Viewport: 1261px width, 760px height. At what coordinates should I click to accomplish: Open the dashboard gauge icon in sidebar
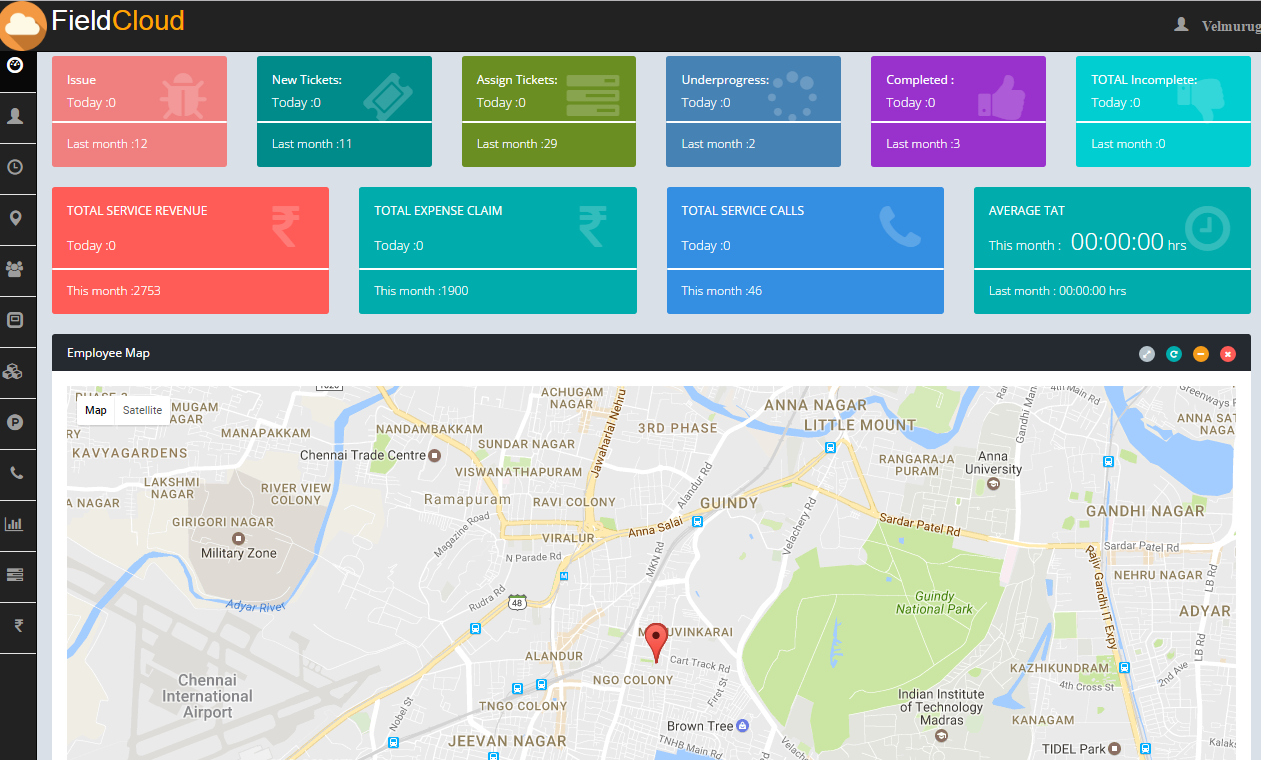[15, 66]
